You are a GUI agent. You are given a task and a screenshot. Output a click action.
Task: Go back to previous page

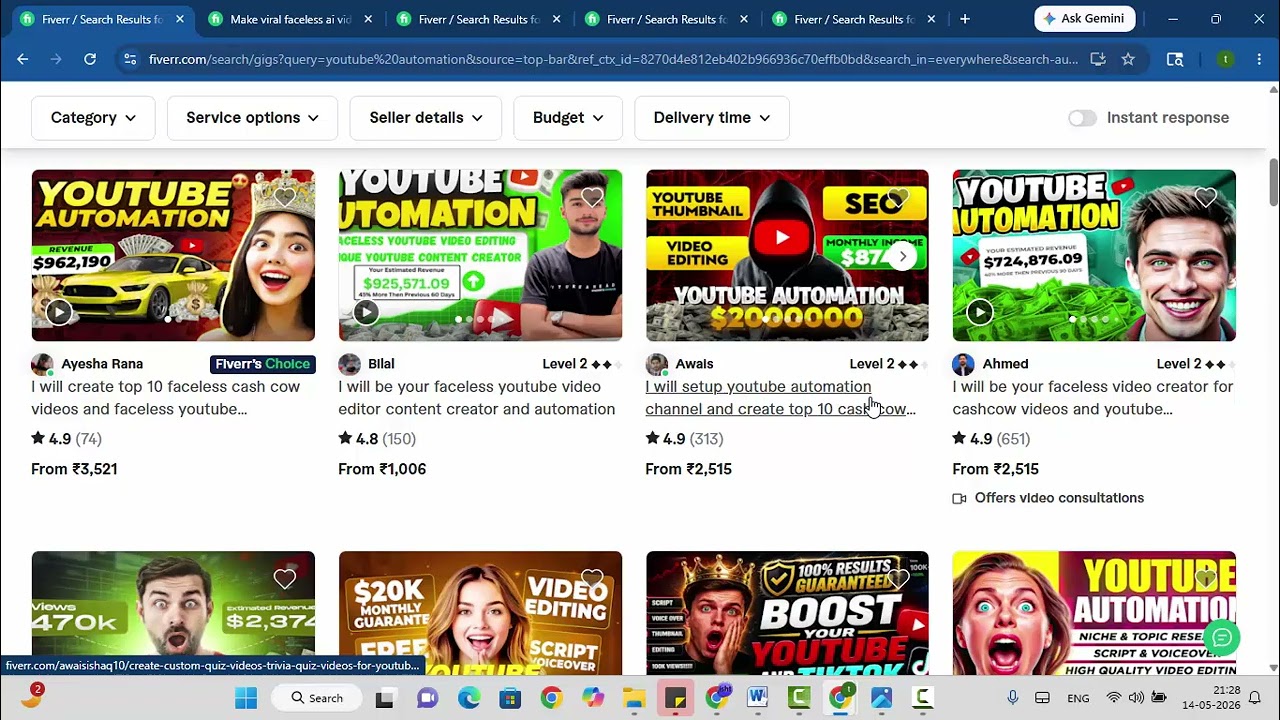click(x=22, y=59)
